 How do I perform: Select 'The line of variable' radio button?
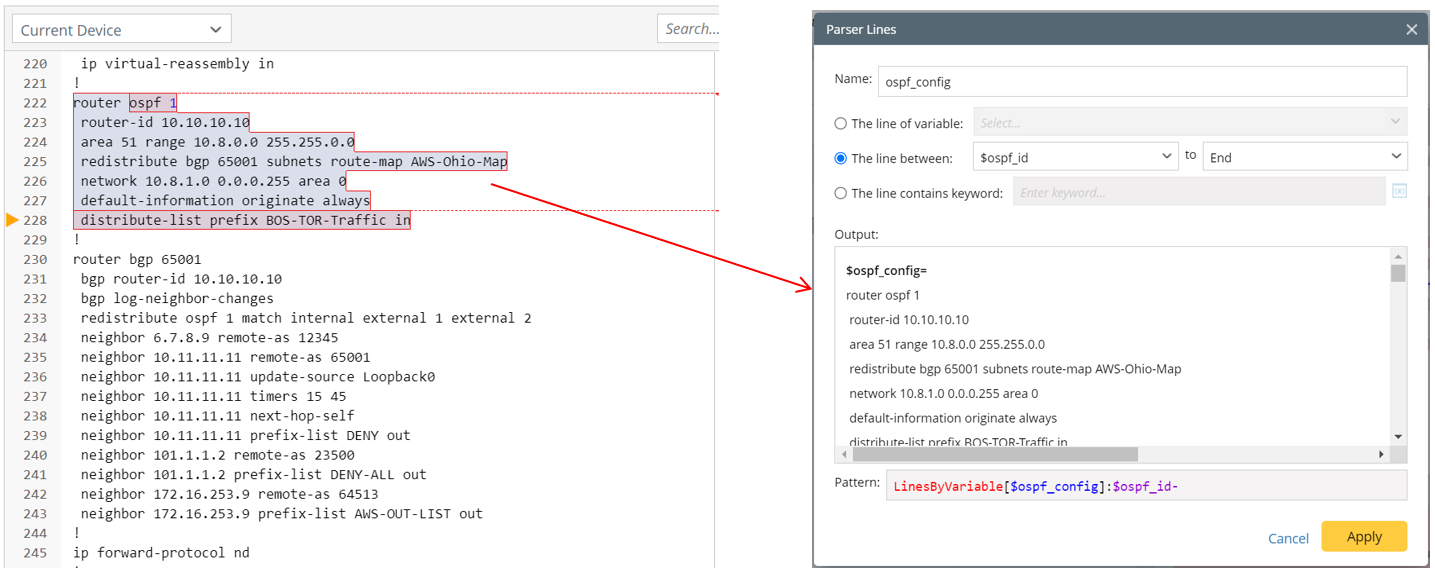[840, 124]
